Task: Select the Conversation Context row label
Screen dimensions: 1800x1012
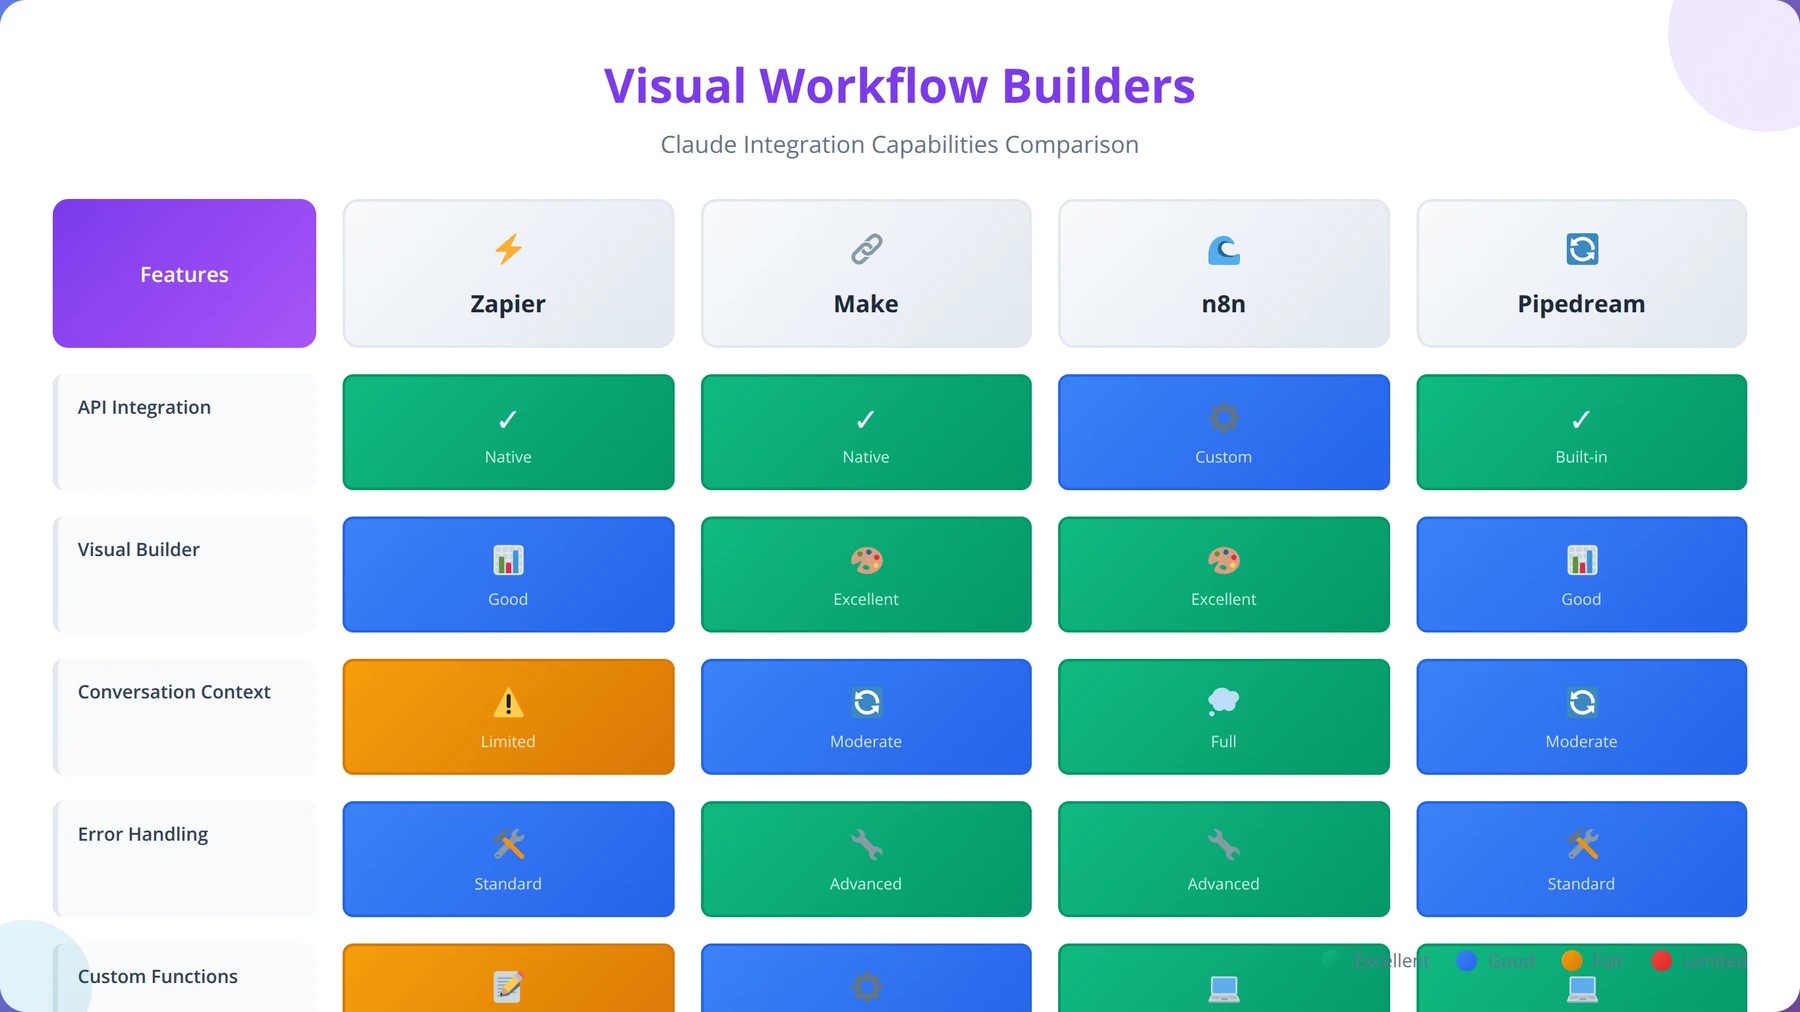Action: click(174, 692)
